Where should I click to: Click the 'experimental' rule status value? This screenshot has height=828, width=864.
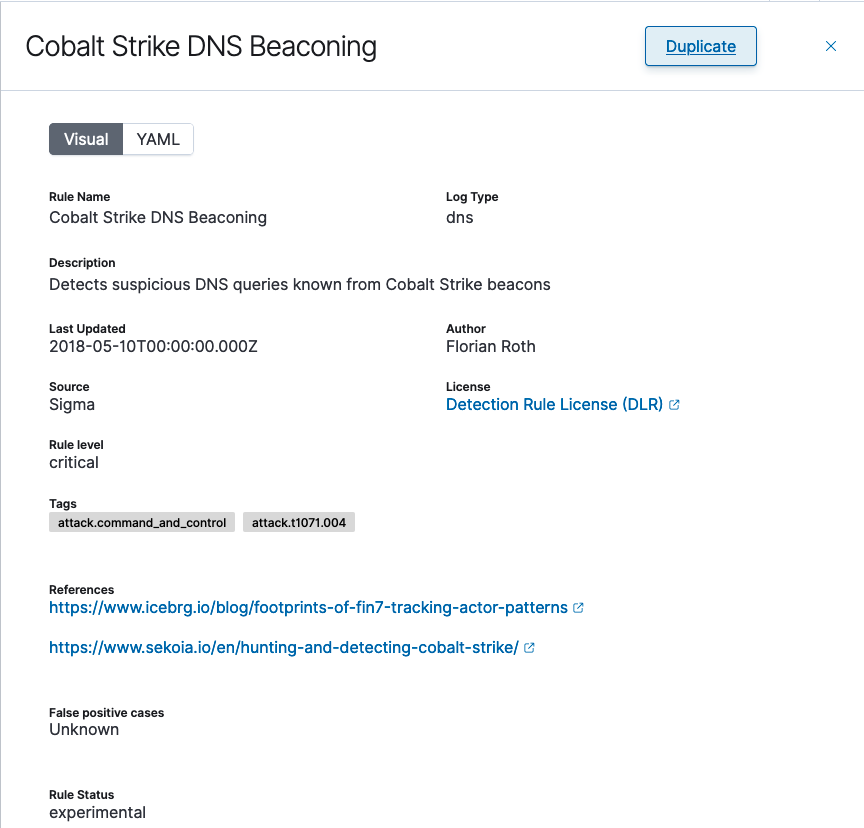point(97,813)
